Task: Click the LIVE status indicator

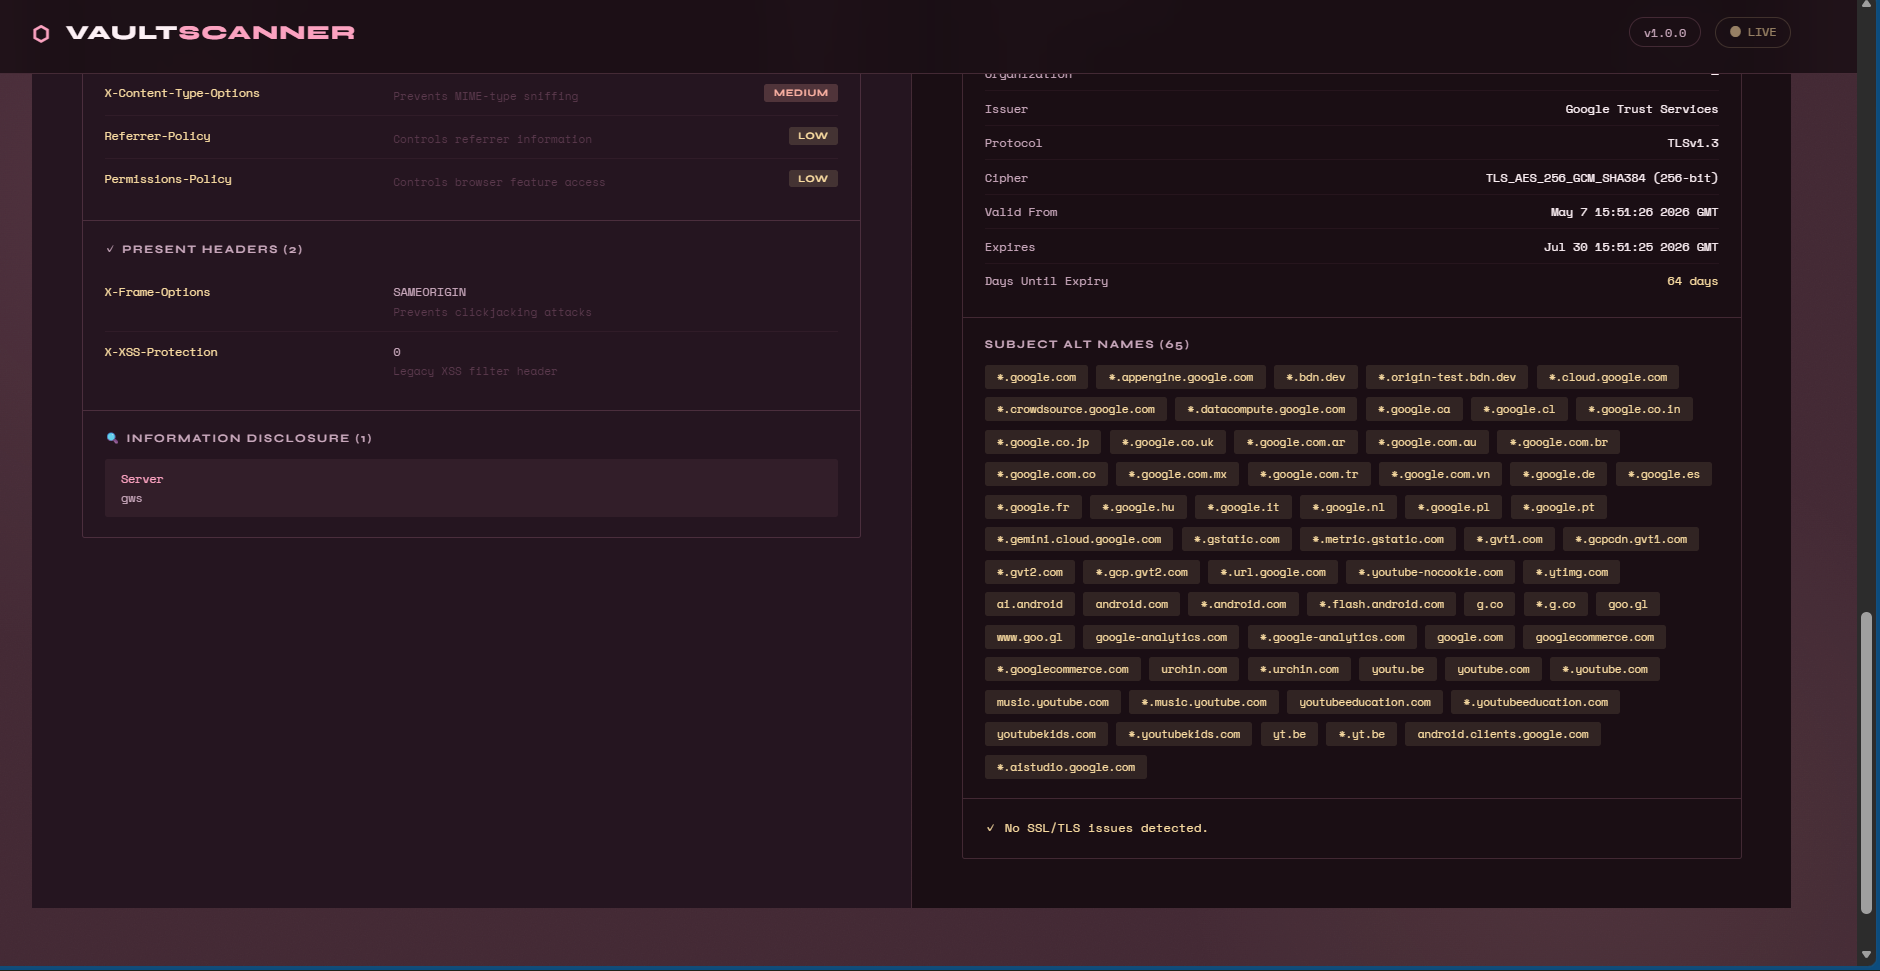Action: pyautogui.click(x=1753, y=32)
